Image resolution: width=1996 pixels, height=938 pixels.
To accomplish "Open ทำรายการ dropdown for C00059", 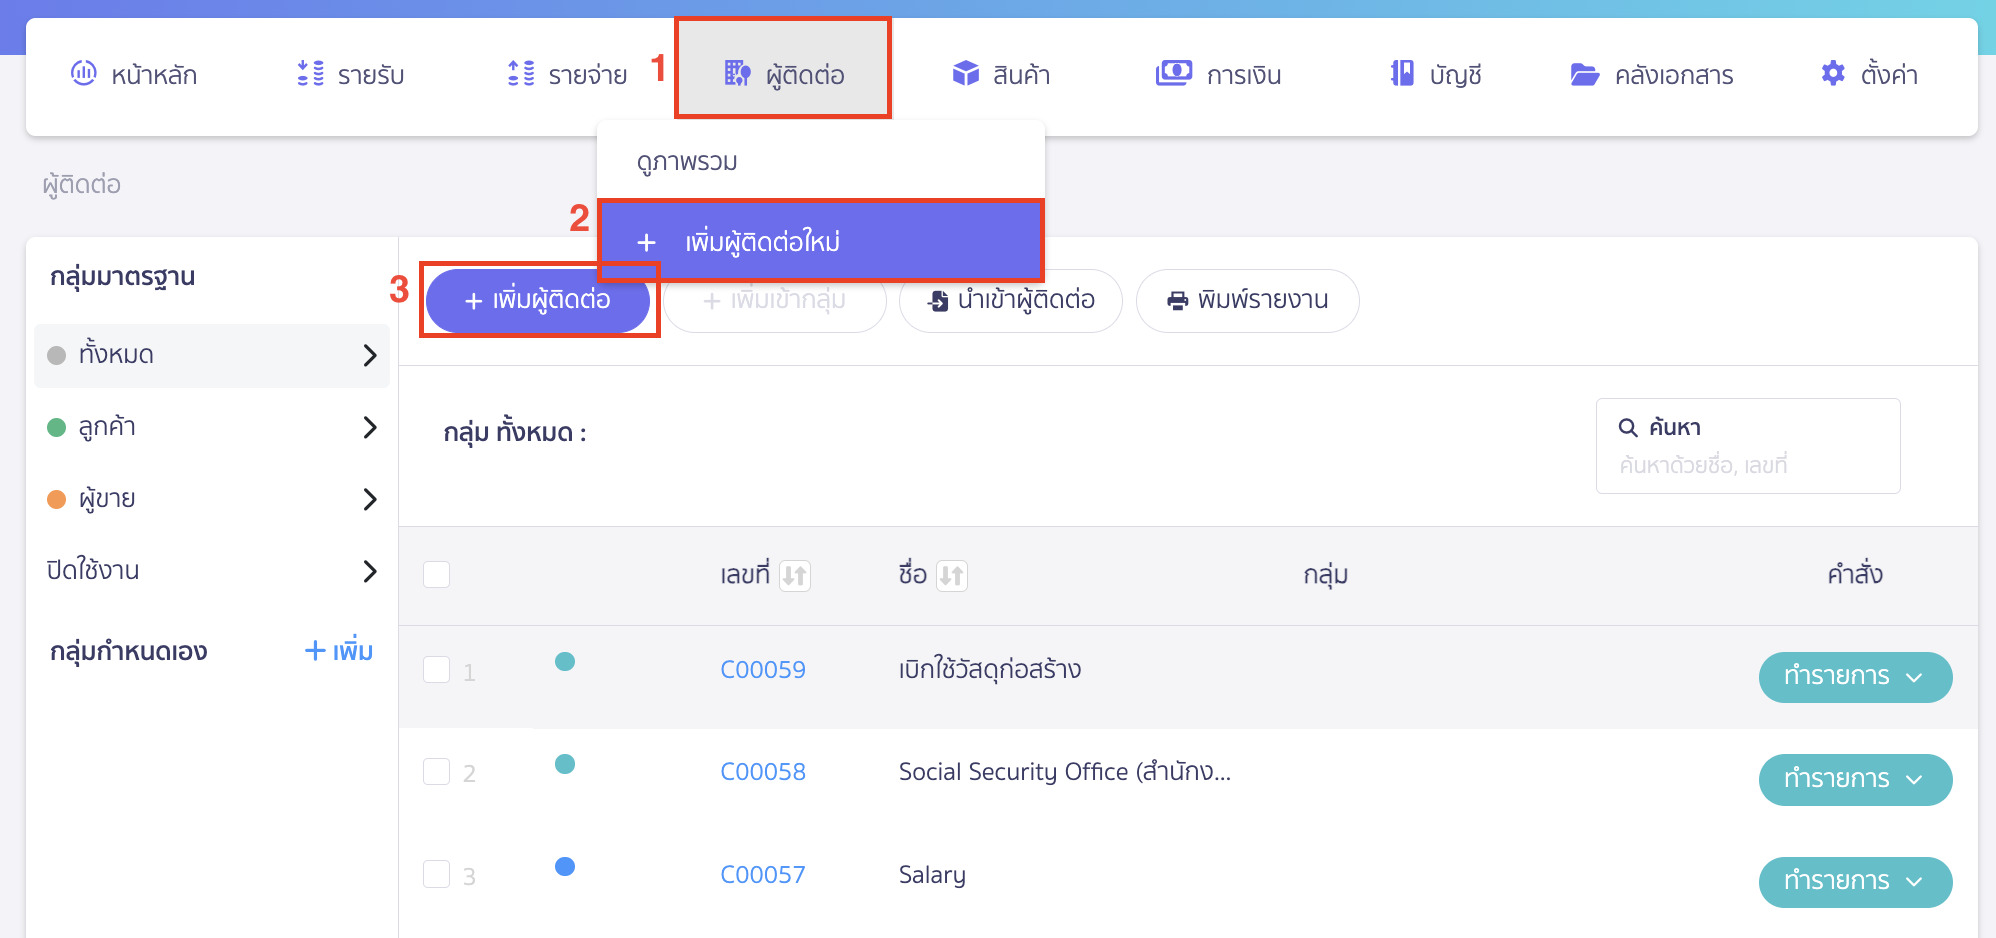I will point(1854,677).
